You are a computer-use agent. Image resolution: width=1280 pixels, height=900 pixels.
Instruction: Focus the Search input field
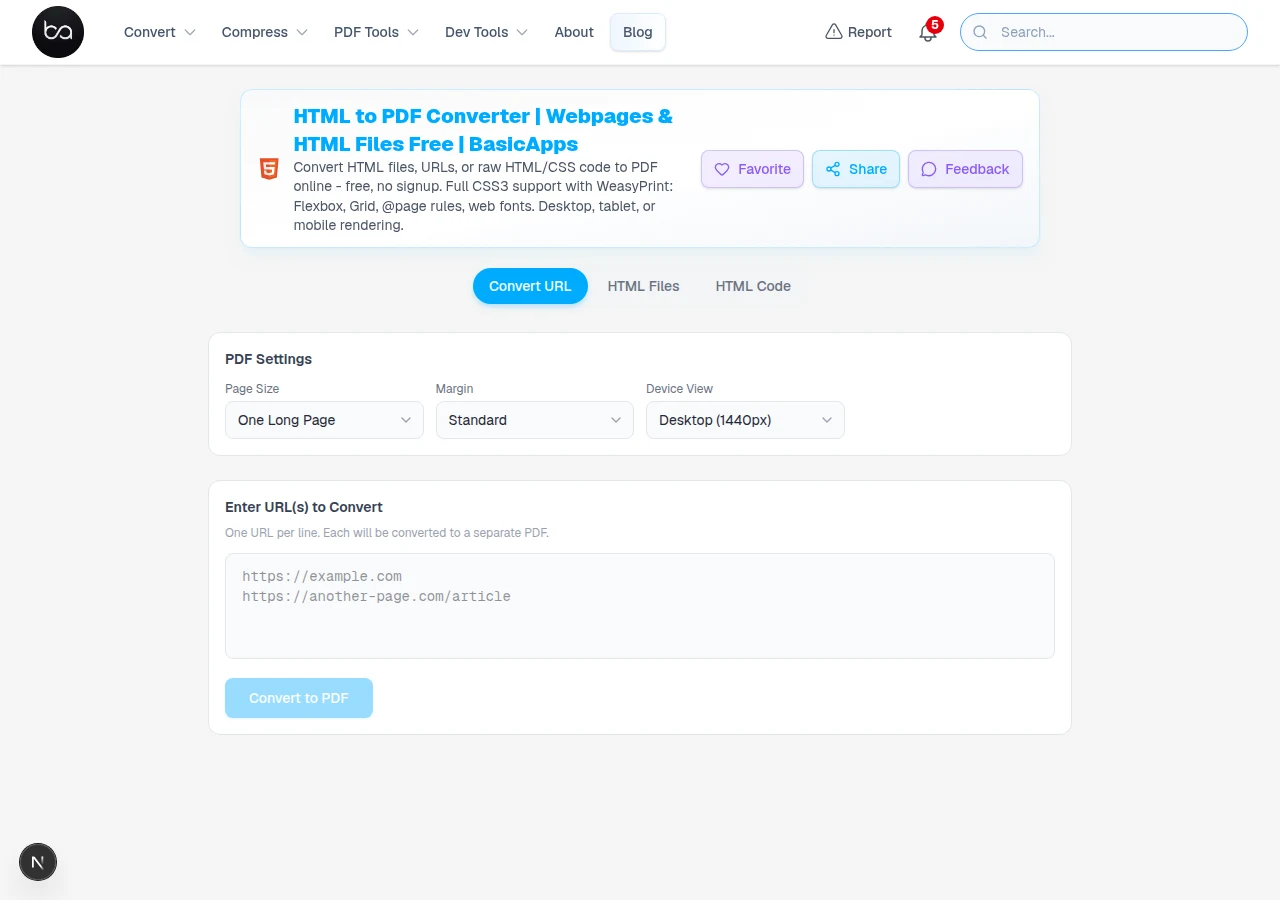click(x=1104, y=32)
